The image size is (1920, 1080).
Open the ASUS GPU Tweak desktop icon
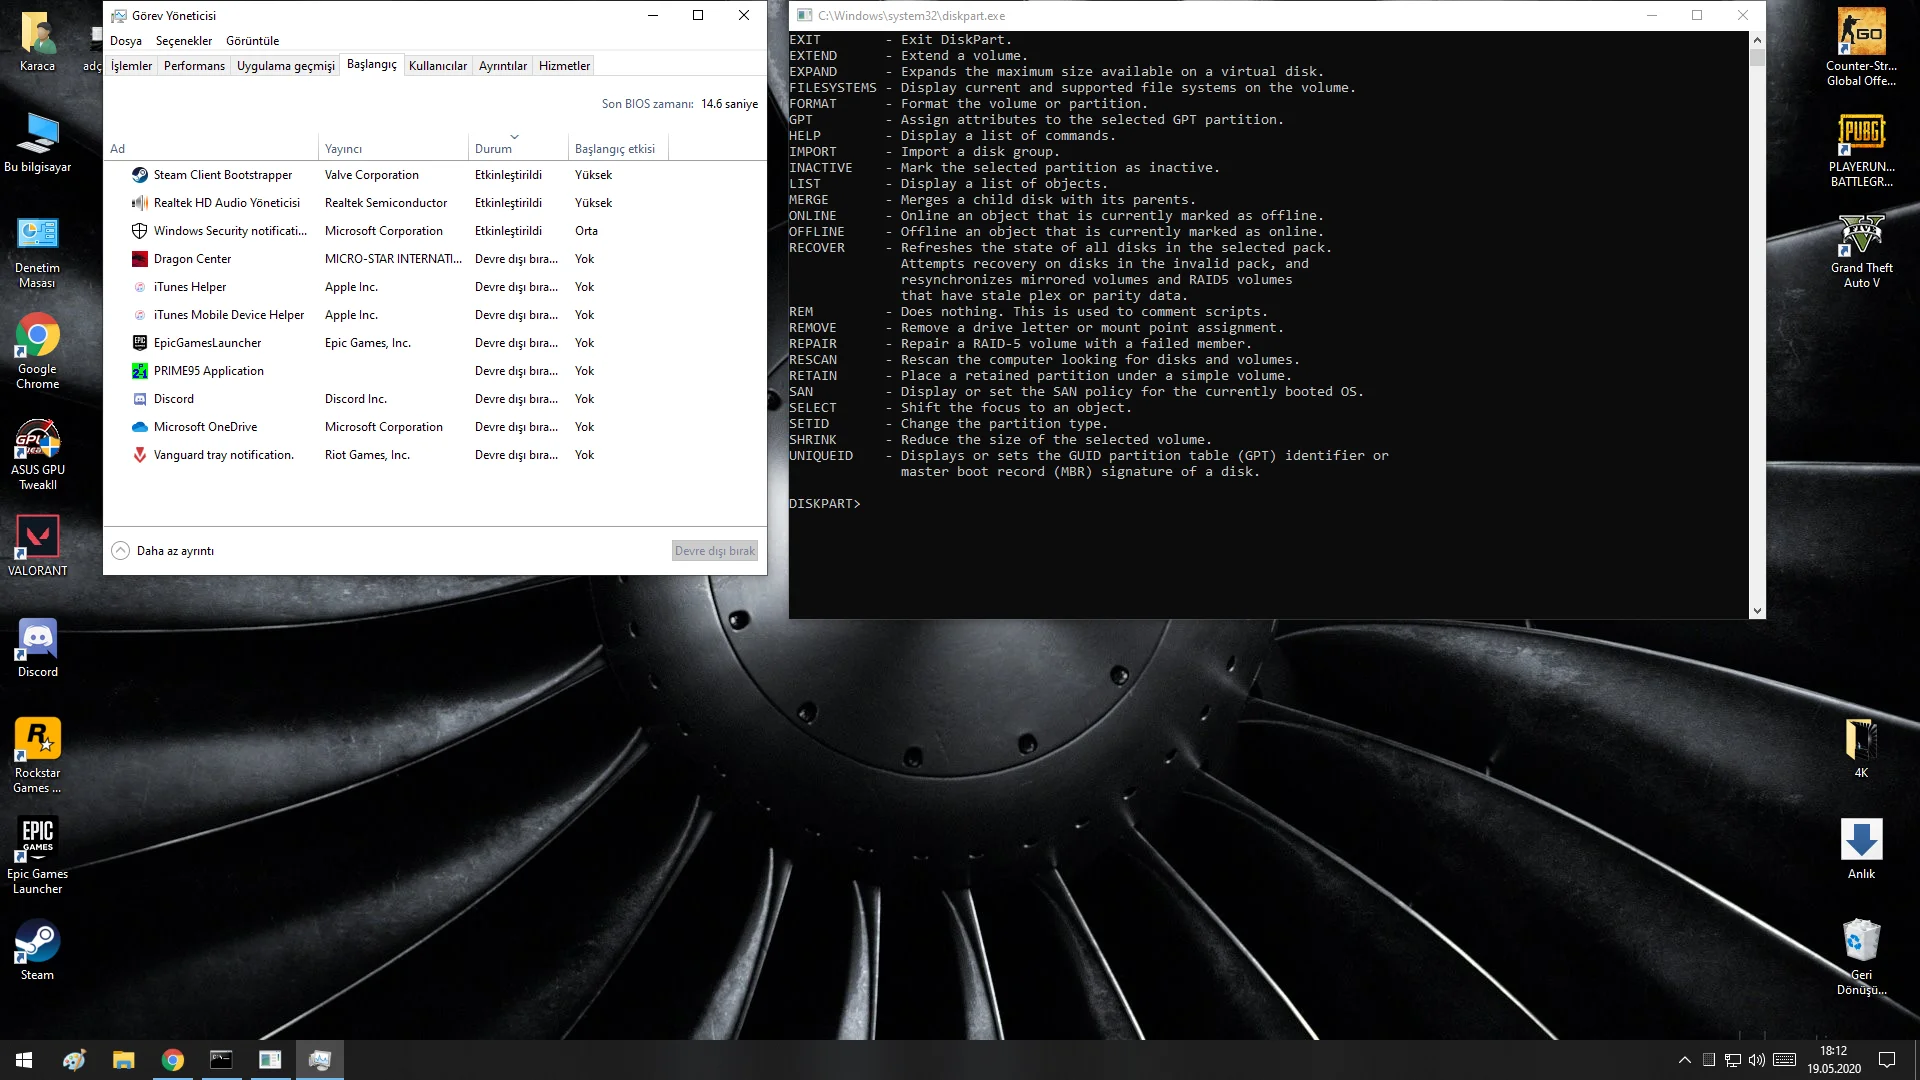(37, 440)
